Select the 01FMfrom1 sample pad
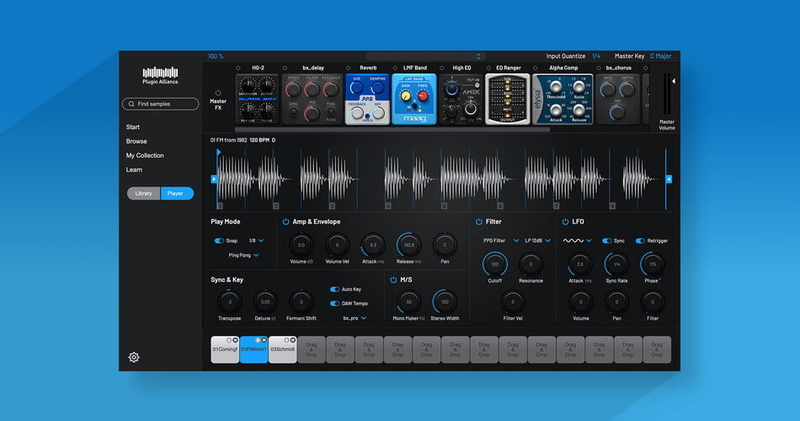The image size is (800, 421). click(x=254, y=350)
